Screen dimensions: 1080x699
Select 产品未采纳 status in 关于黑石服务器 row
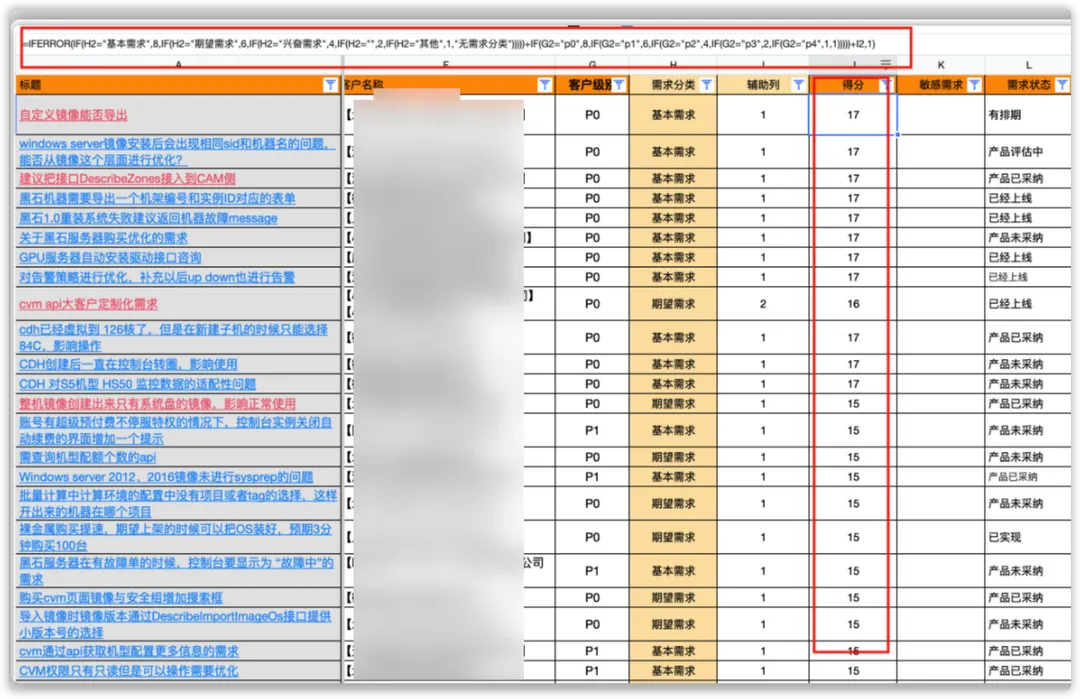tap(1028, 238)
